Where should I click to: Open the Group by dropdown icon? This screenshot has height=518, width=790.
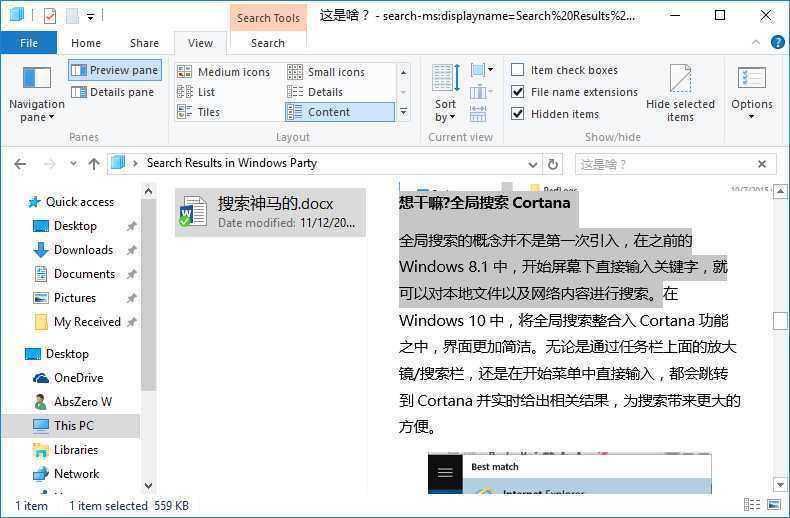482,70
